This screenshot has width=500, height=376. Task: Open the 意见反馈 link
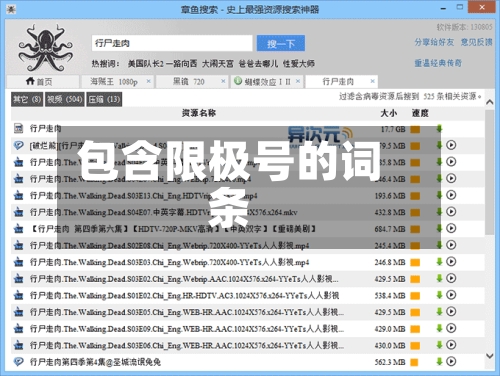(477, 42)
